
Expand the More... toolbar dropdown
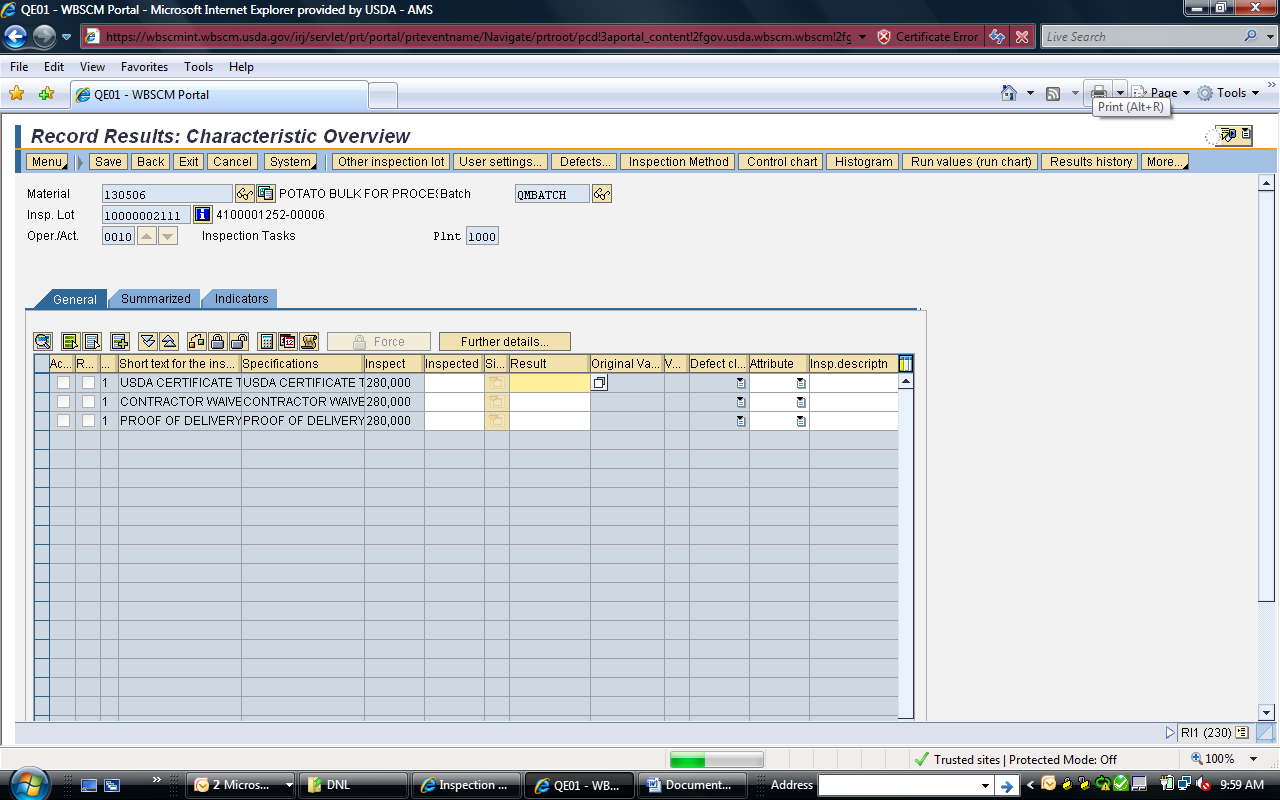[1165, 162]
